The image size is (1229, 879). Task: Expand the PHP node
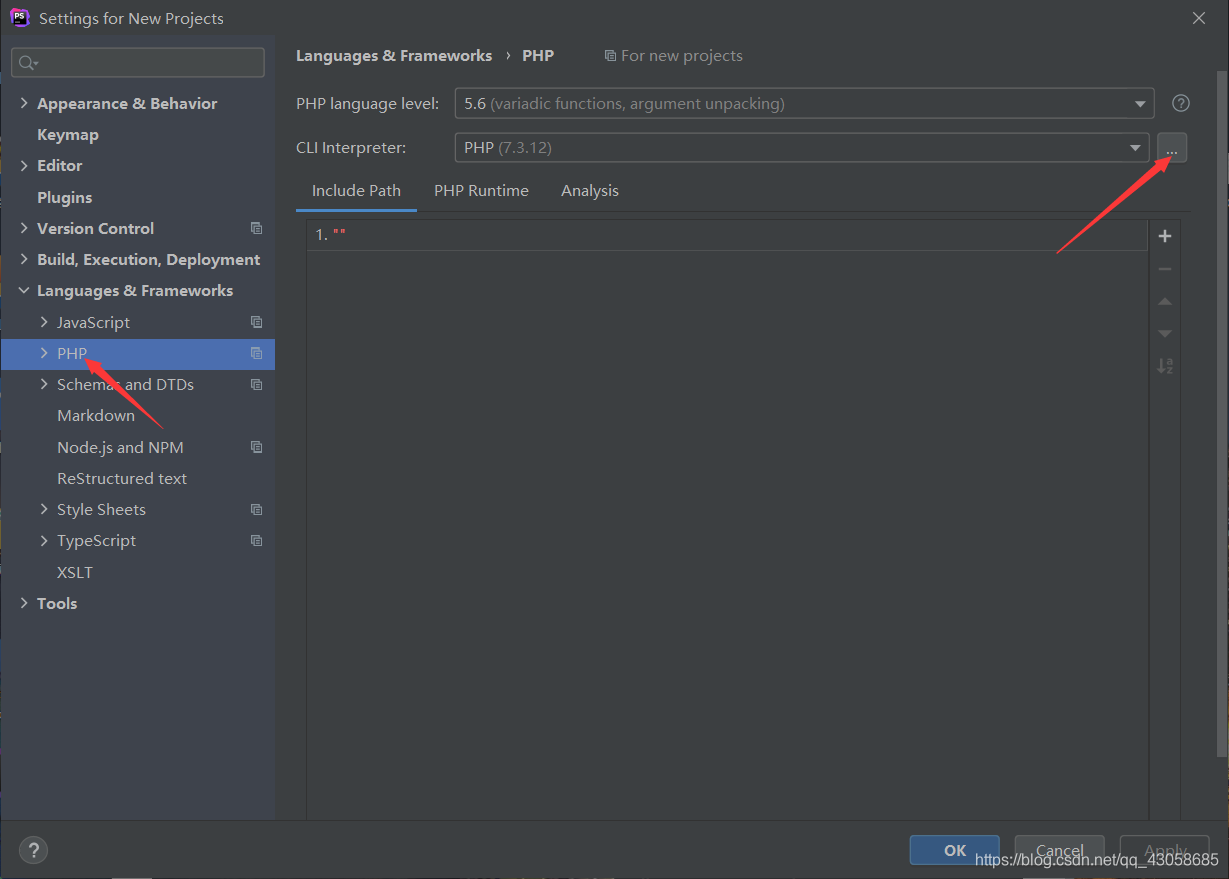coord(44,353)
